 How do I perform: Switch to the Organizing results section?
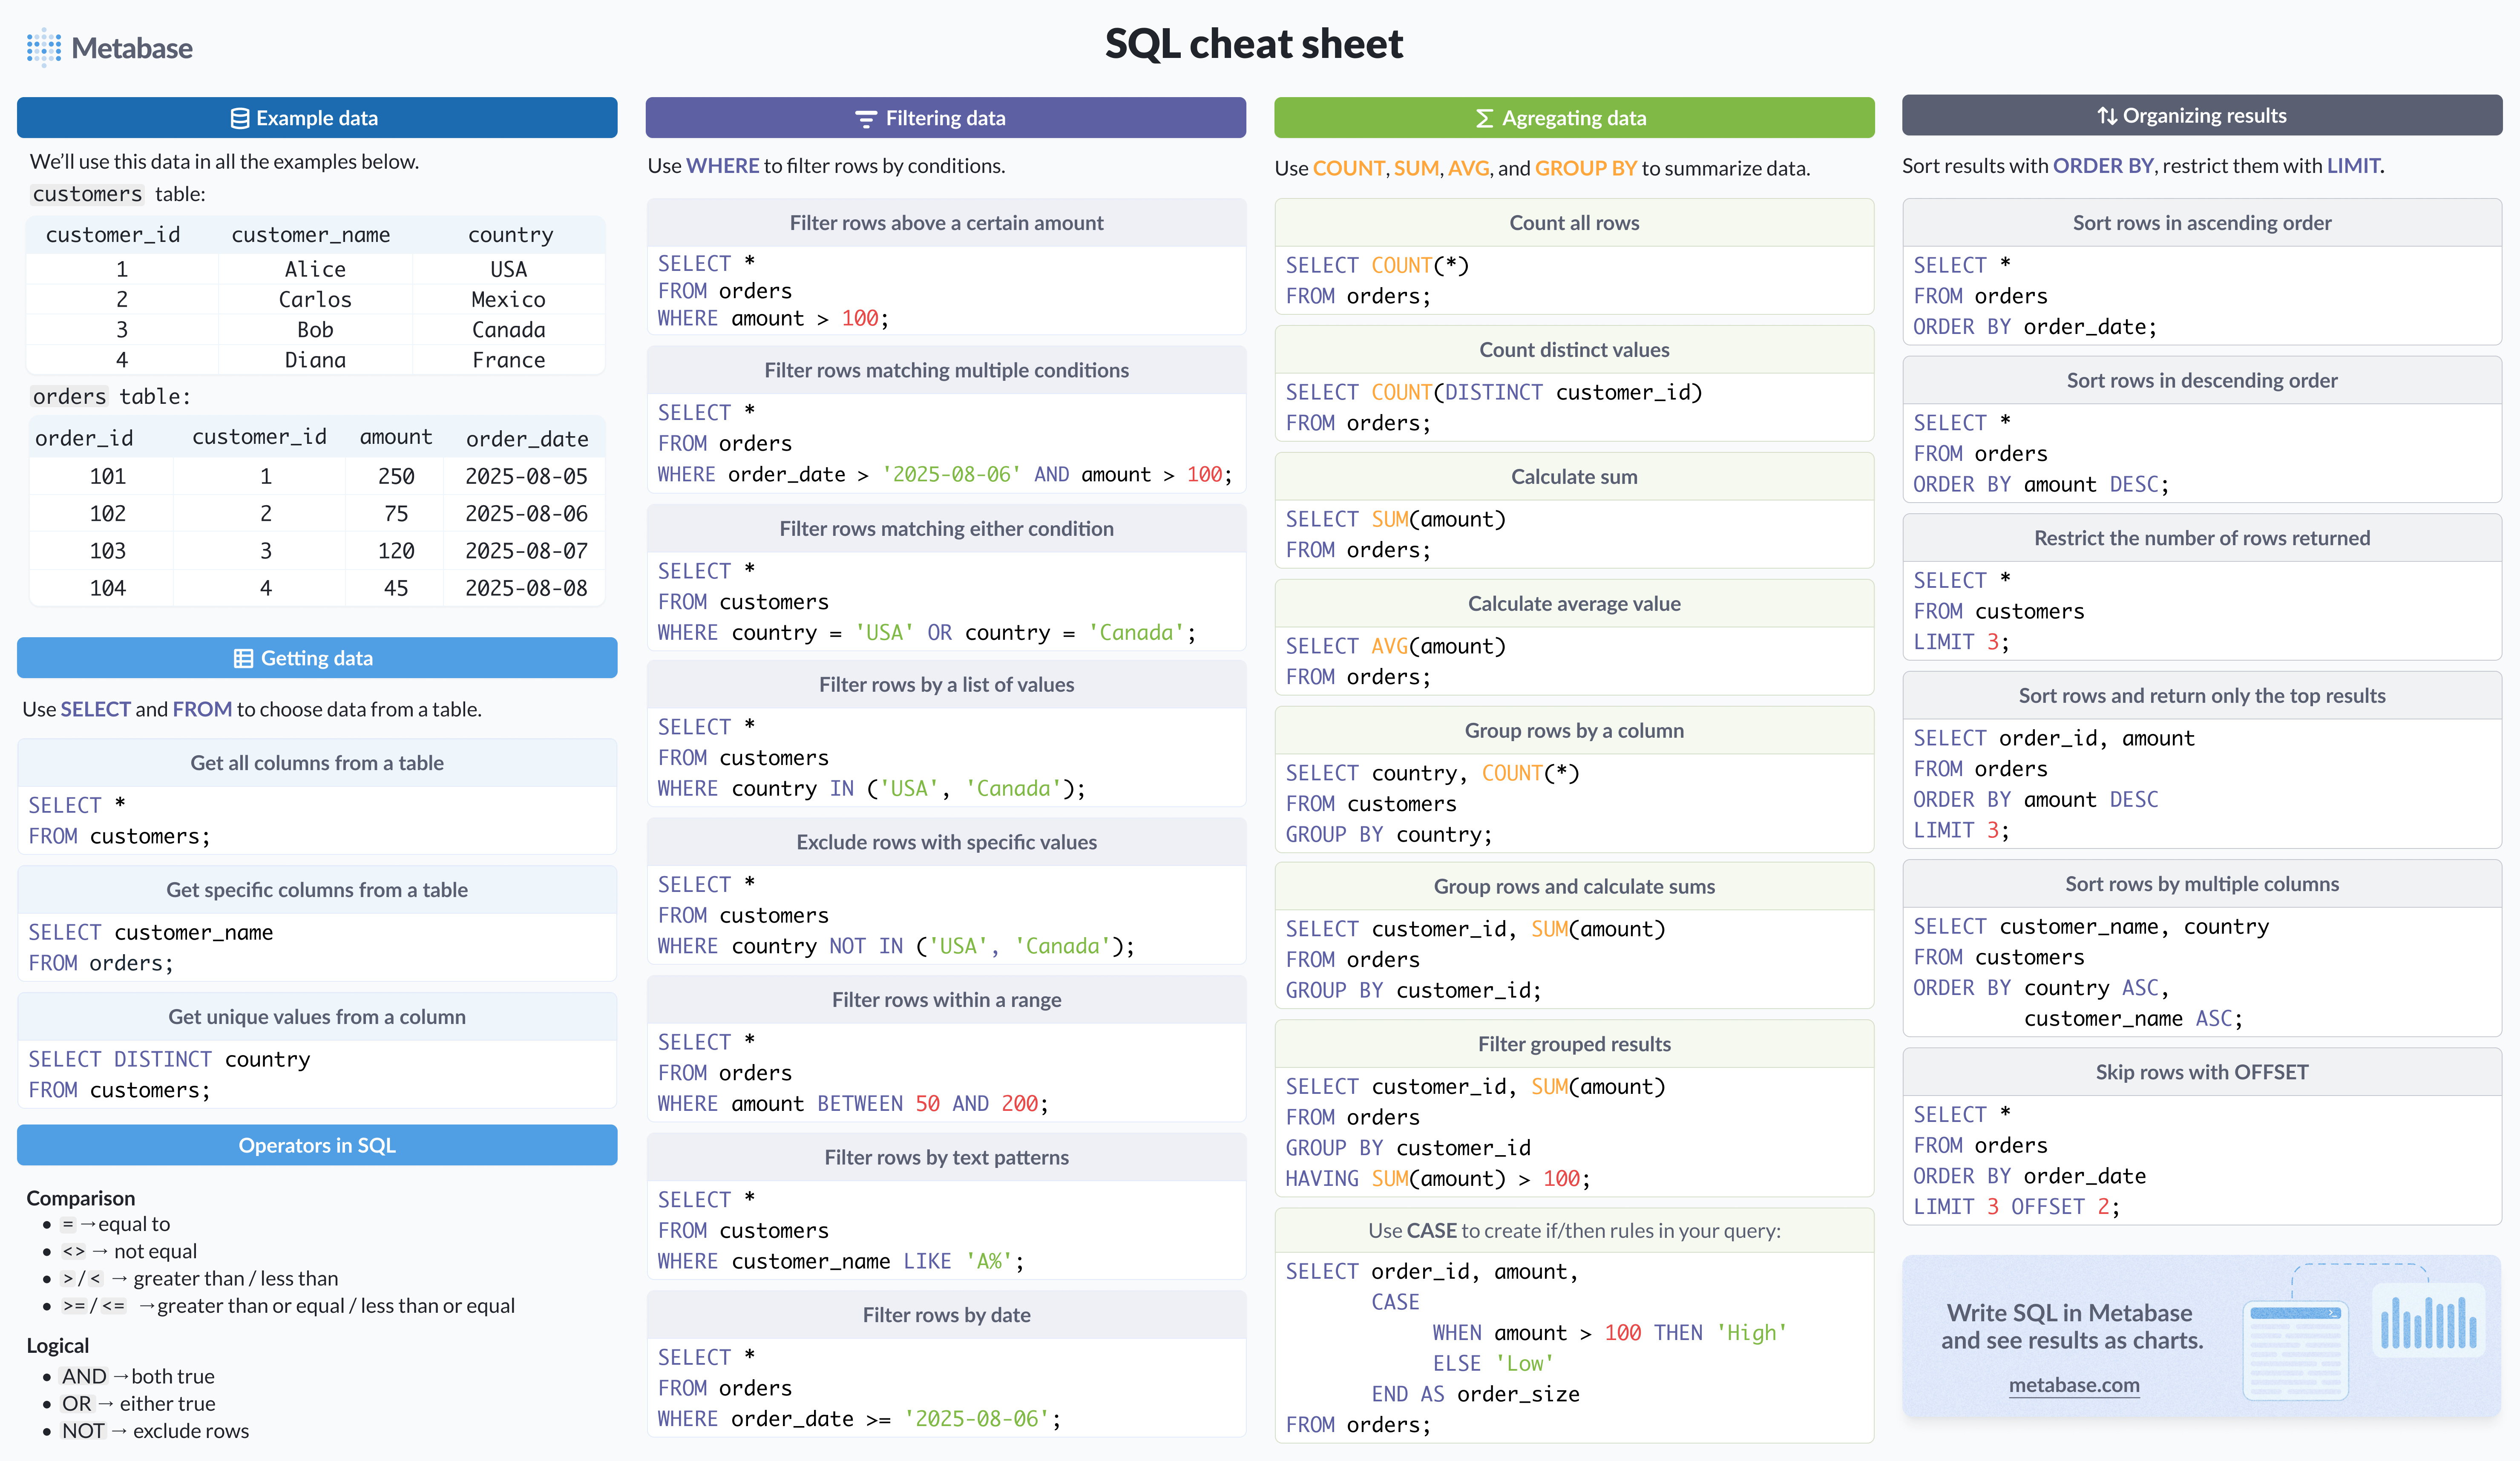[2201, 115]
